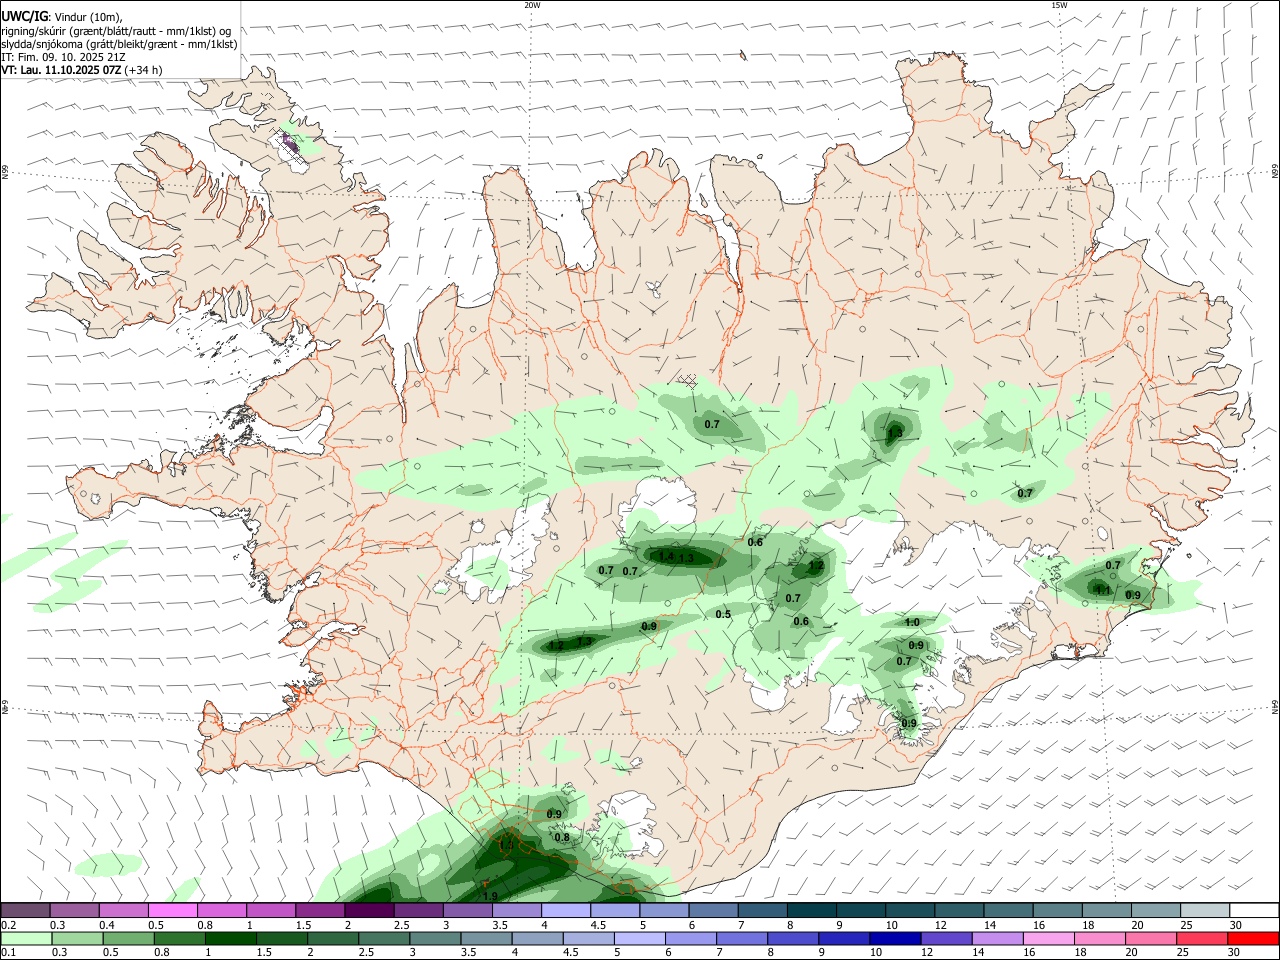Viewport: 1280px width, 960px height.
Task: Click the 'VT: Lau. 11.10.2025 07Z (+34 h)' line
Action: coord(82,70)
